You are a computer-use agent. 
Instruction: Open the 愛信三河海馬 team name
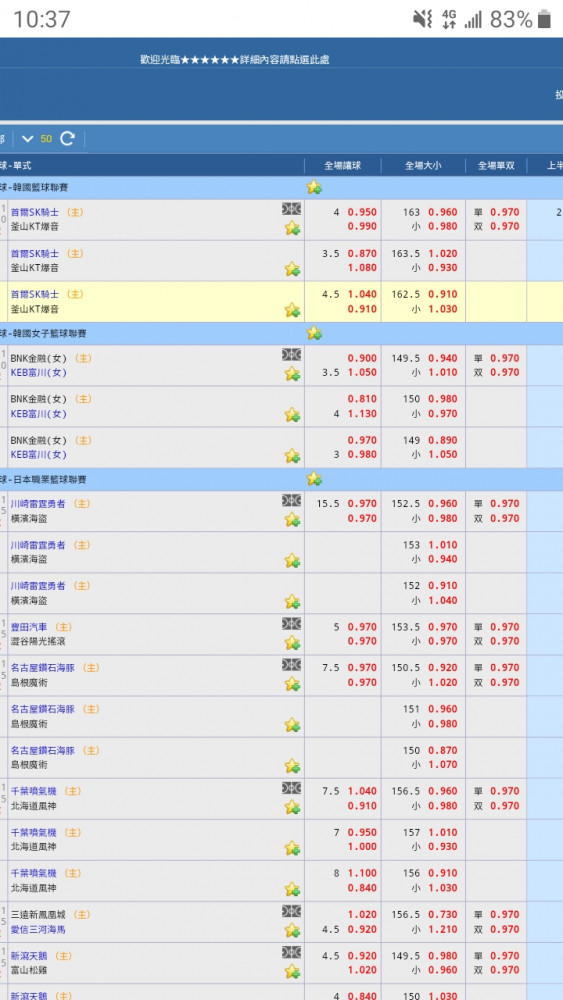tap(38, 930)
